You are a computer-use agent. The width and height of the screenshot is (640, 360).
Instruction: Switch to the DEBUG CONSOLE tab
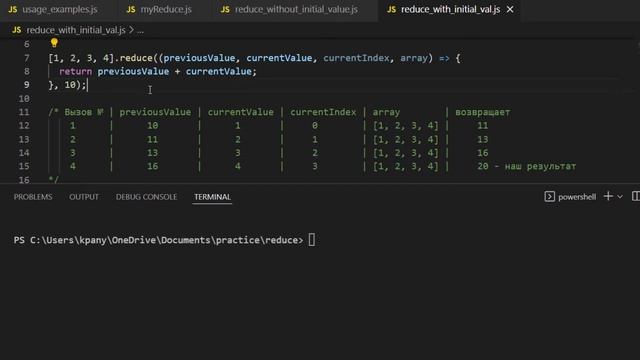pyautogui.click(x=146, y=197)
